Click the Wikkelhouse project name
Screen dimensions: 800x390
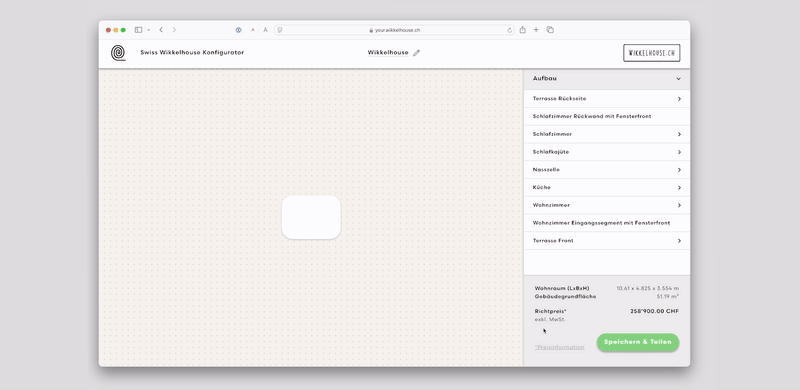[388, 53]
